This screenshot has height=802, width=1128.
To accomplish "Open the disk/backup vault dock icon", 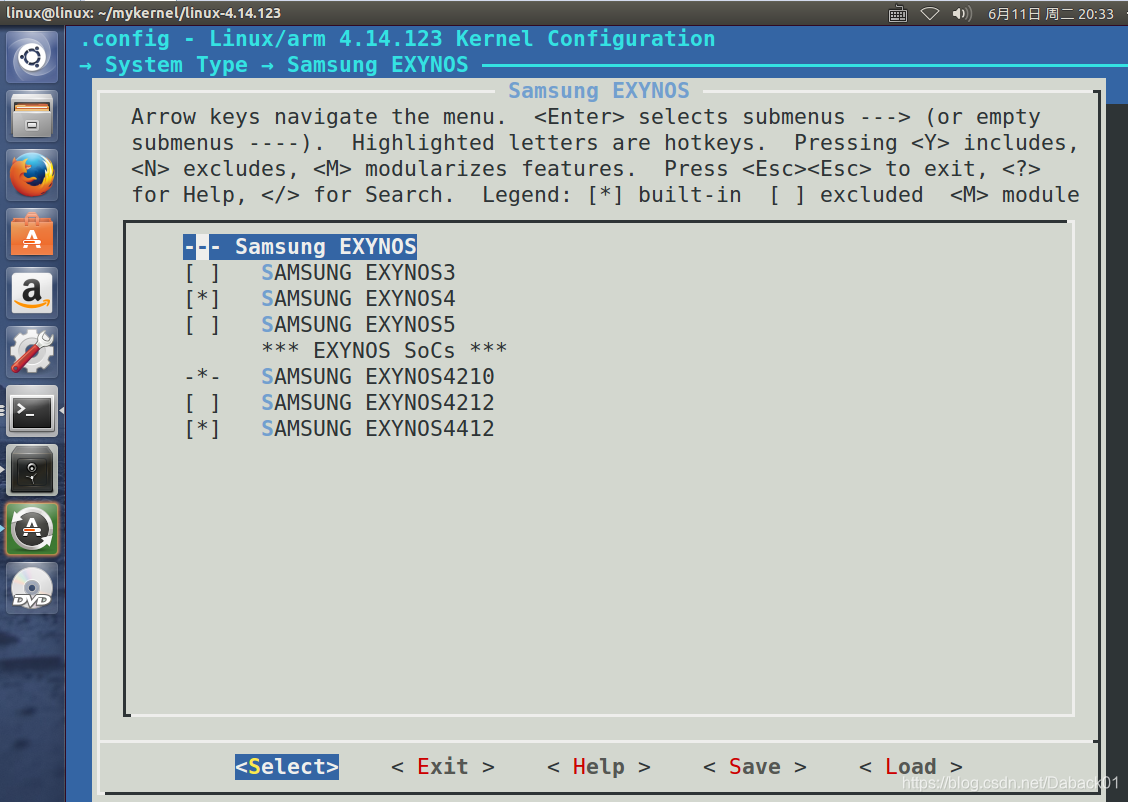I will [32, 470].
